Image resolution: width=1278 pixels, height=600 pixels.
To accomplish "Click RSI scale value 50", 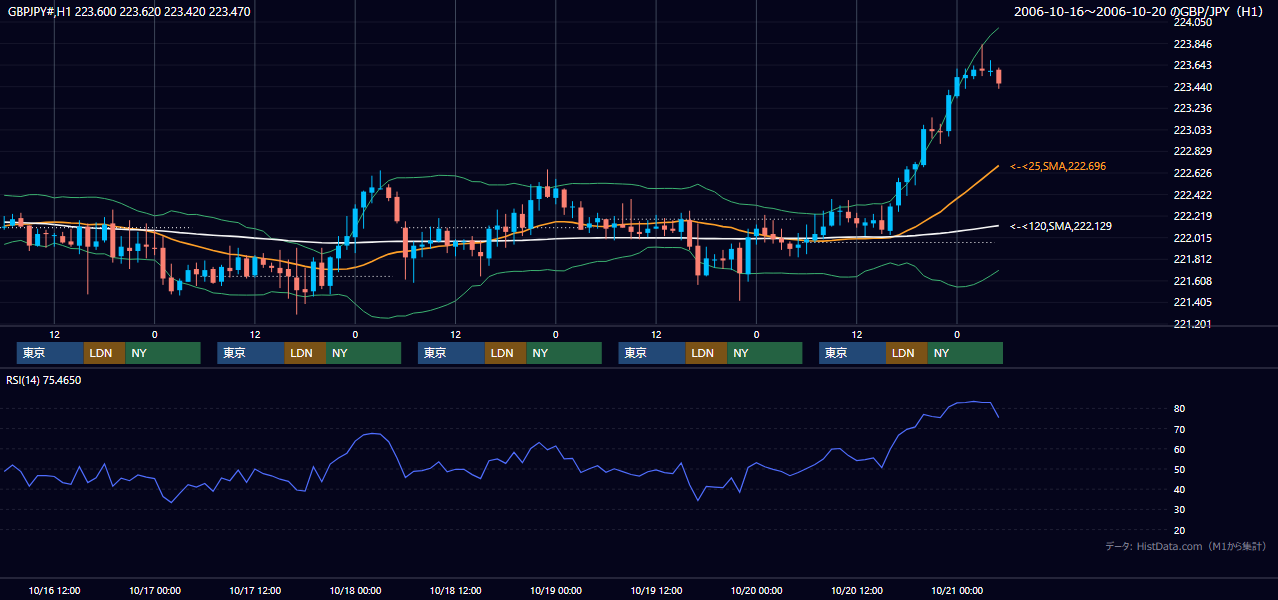I will click(x=1179, y=469).
